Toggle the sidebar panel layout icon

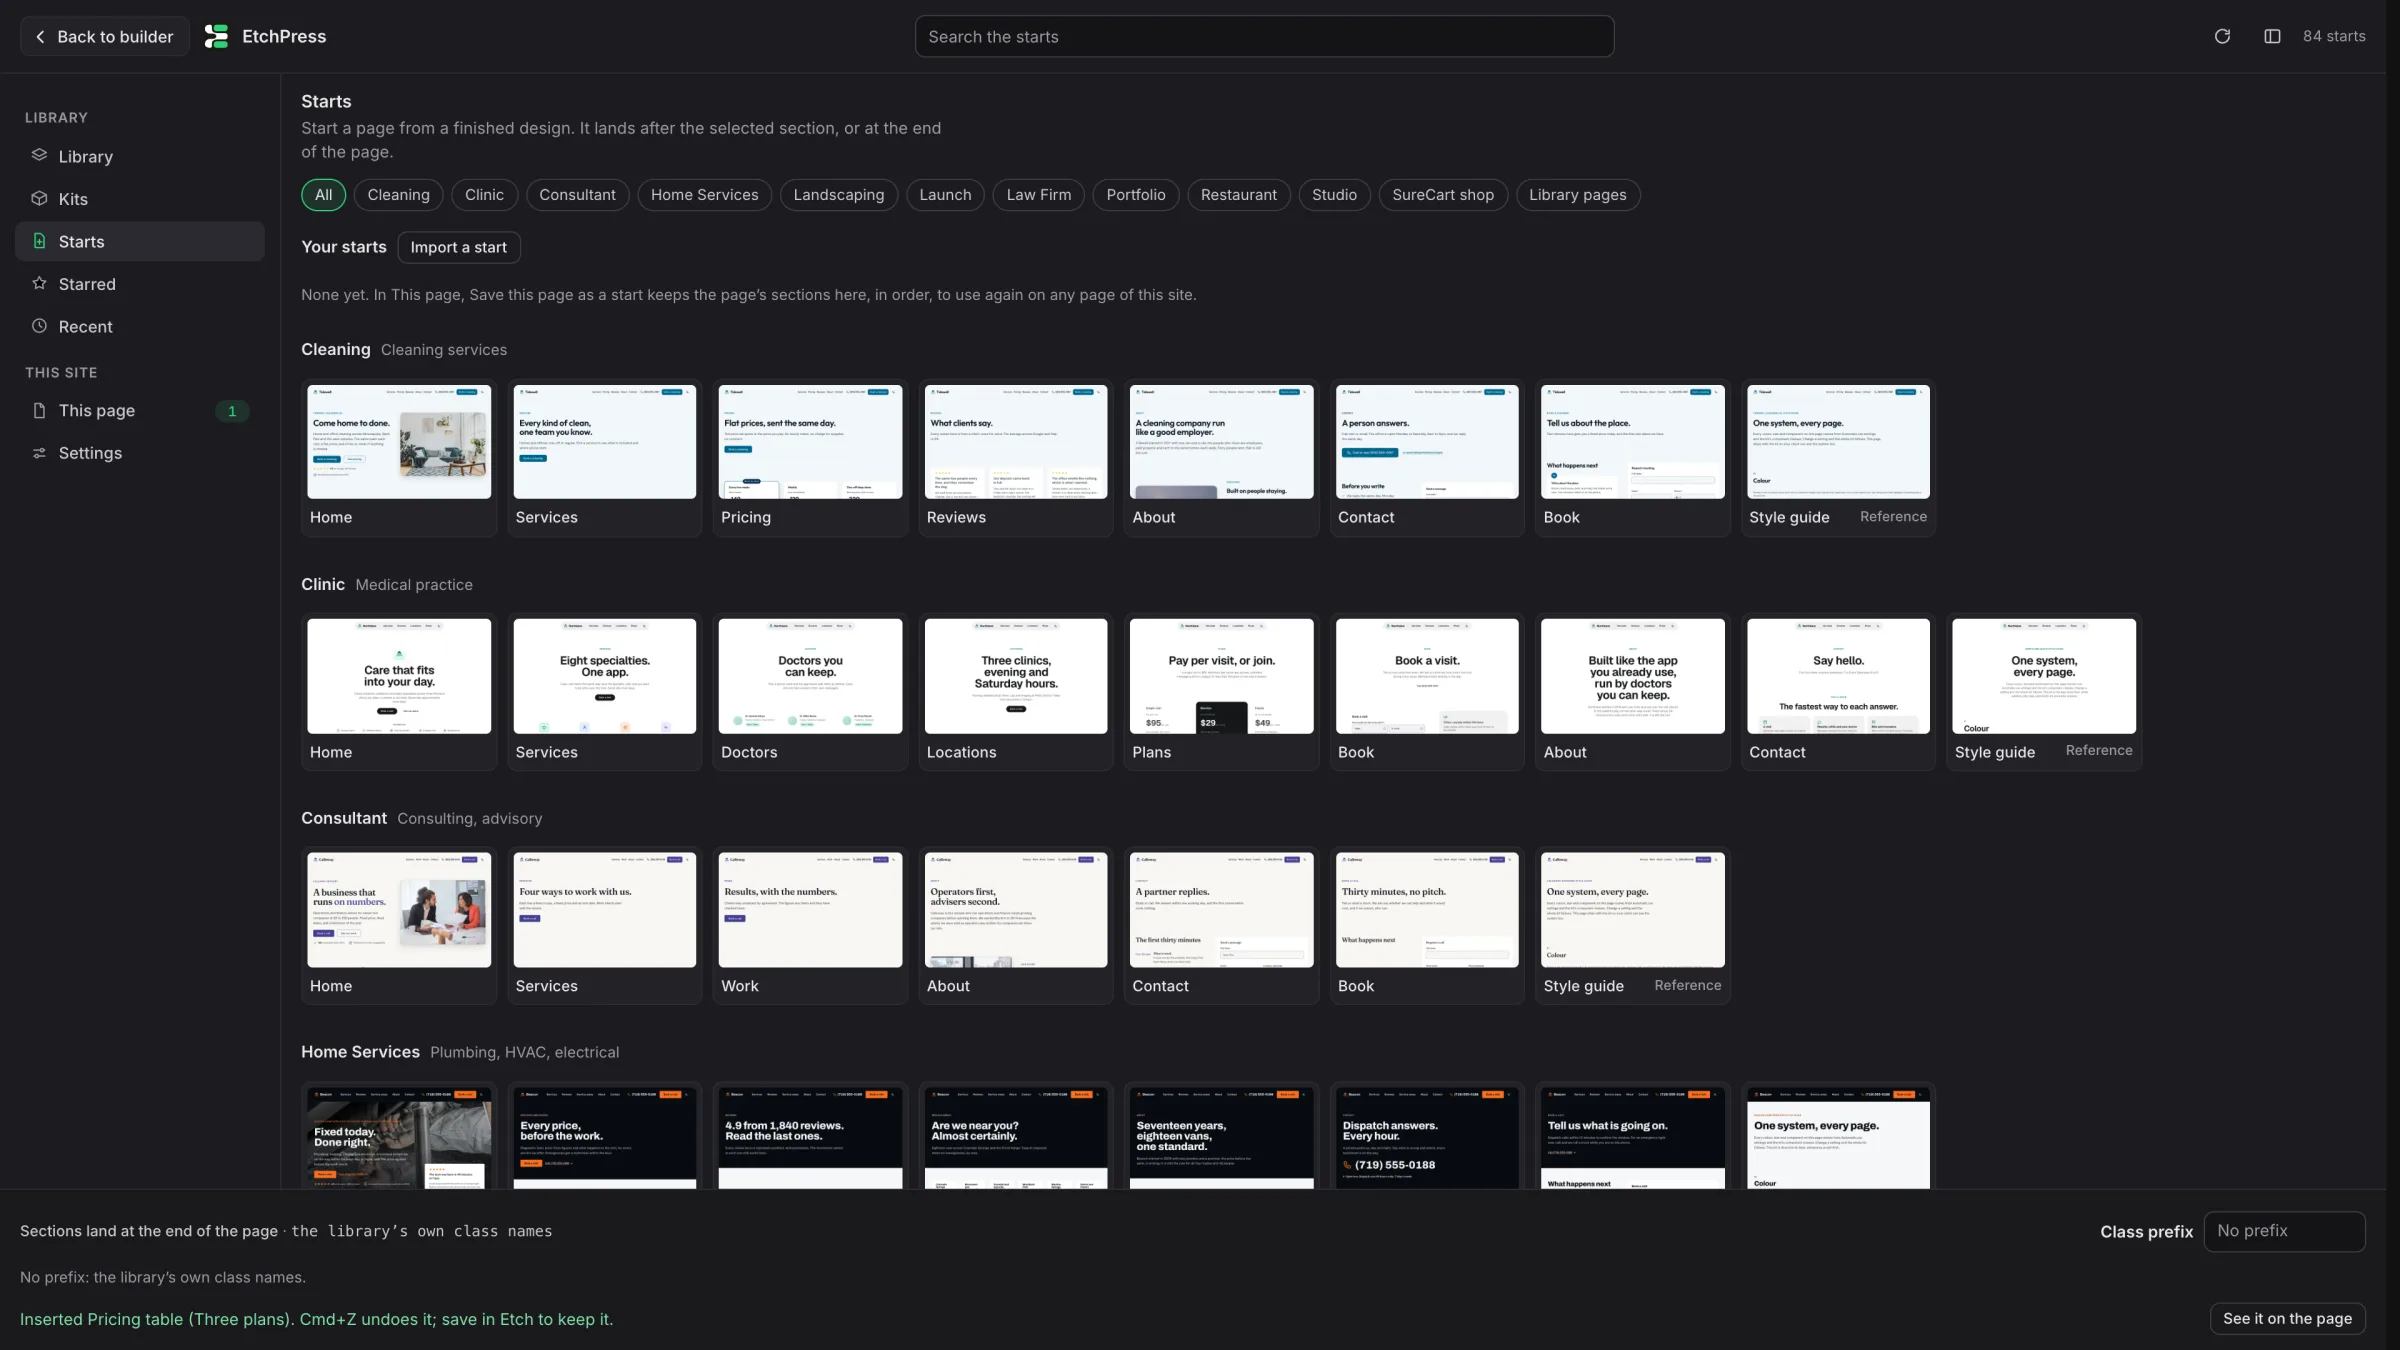tap(2272, 36)
